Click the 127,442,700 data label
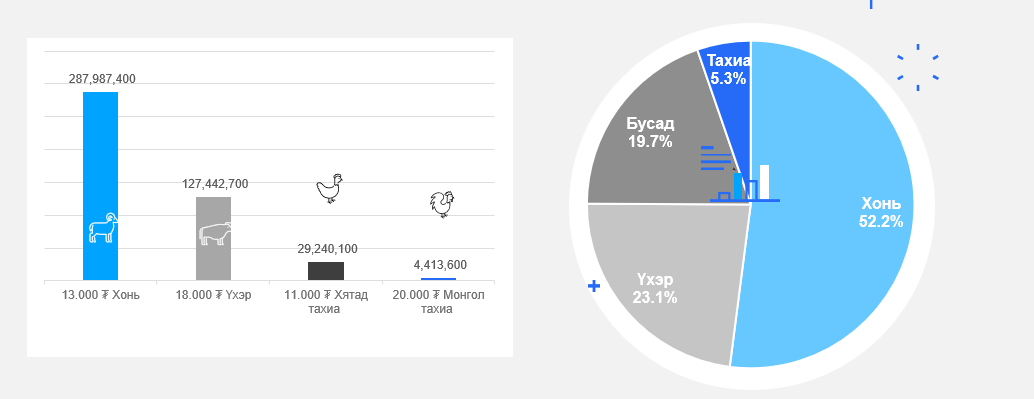Viewport: 1034px width, 399px height. pos(215,184)
